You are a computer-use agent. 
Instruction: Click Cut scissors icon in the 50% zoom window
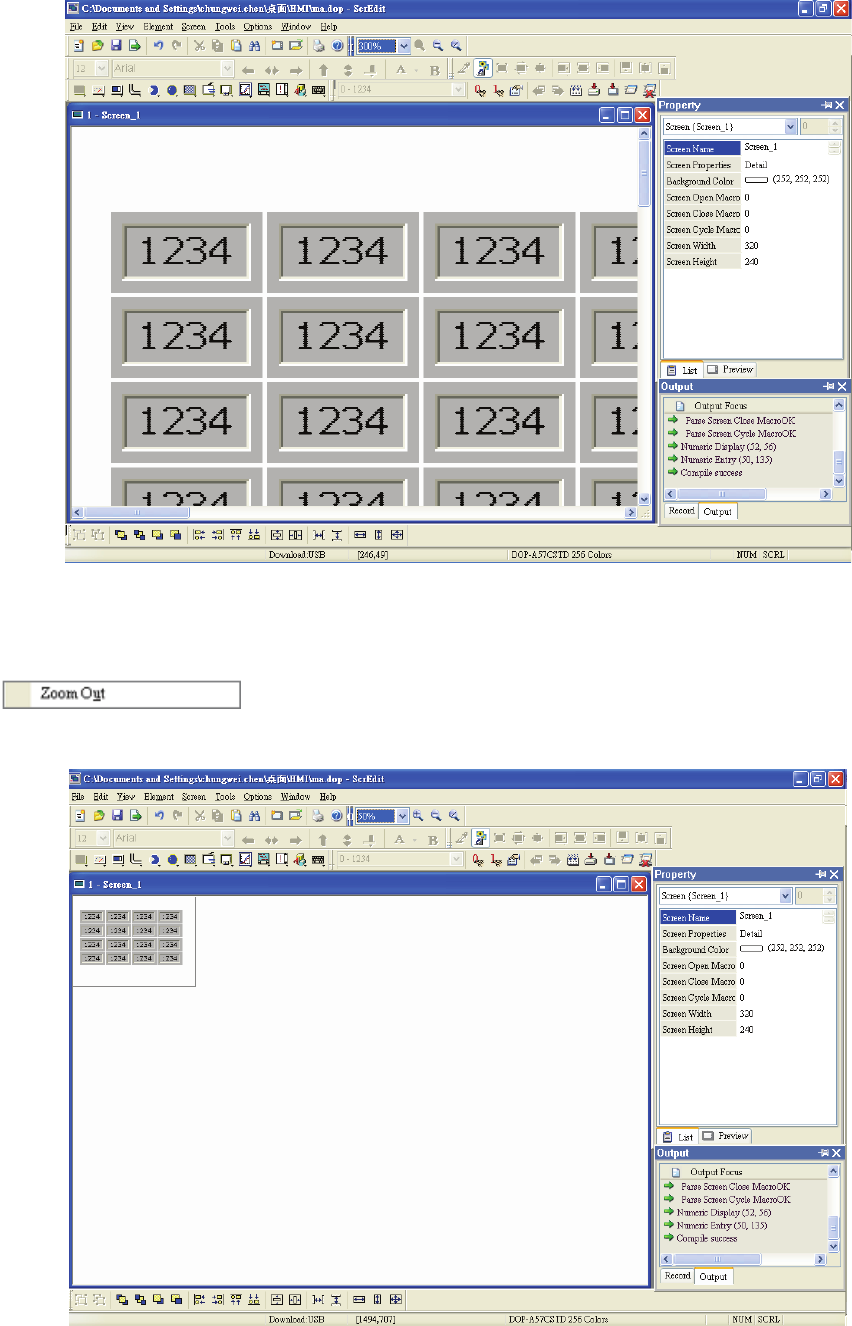(200, 815)
